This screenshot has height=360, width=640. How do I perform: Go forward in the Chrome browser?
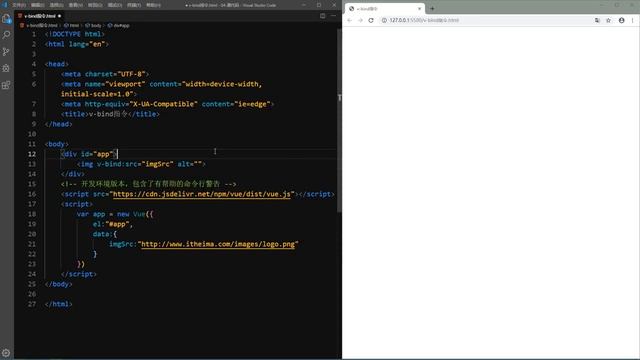[360, 20]
